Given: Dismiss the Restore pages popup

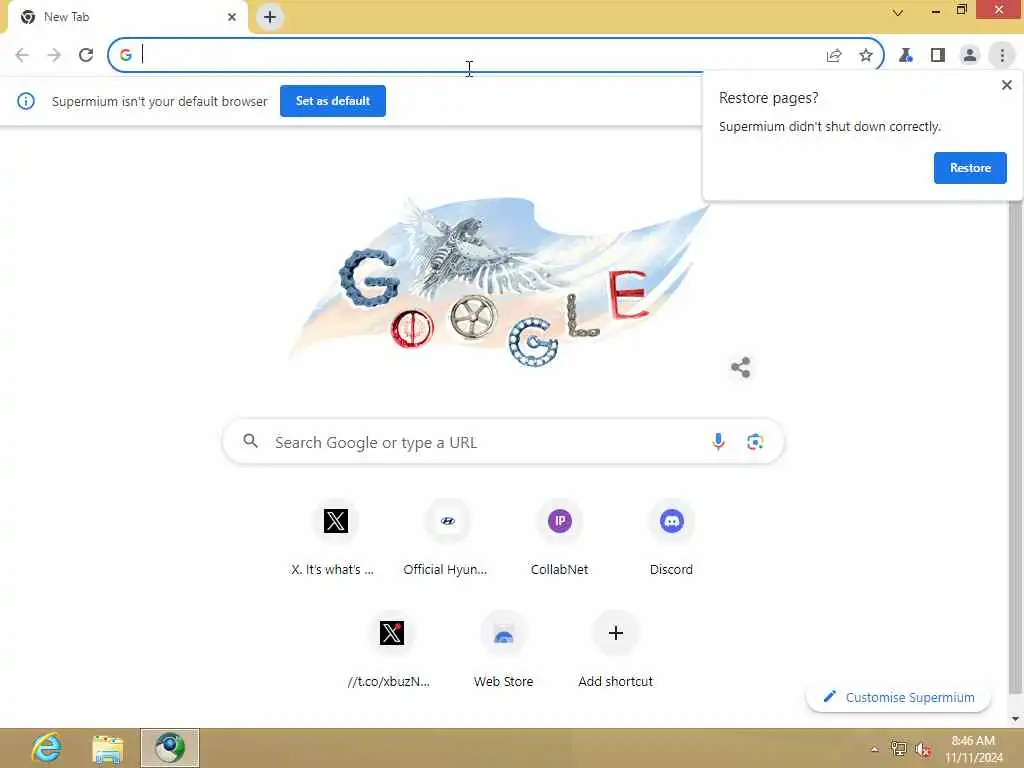Looking at the screenshot, I should pyautogui.click(x=1006, y=85).
